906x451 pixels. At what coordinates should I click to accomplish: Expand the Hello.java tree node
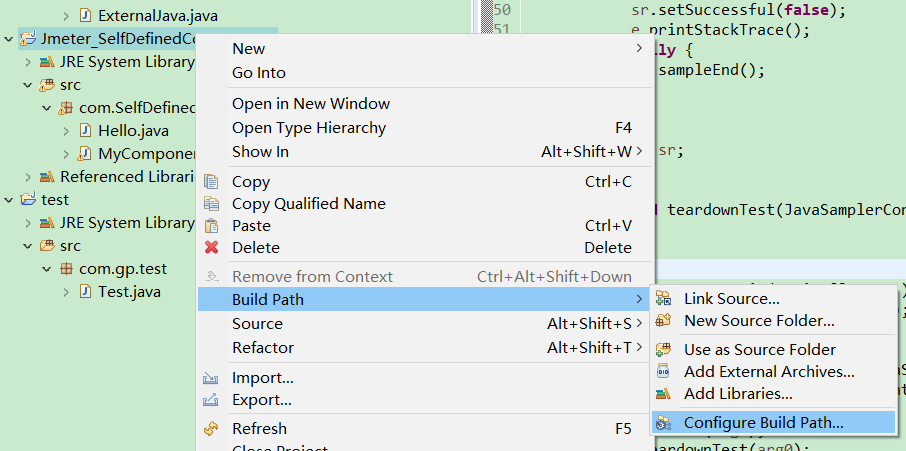point(66,131)
